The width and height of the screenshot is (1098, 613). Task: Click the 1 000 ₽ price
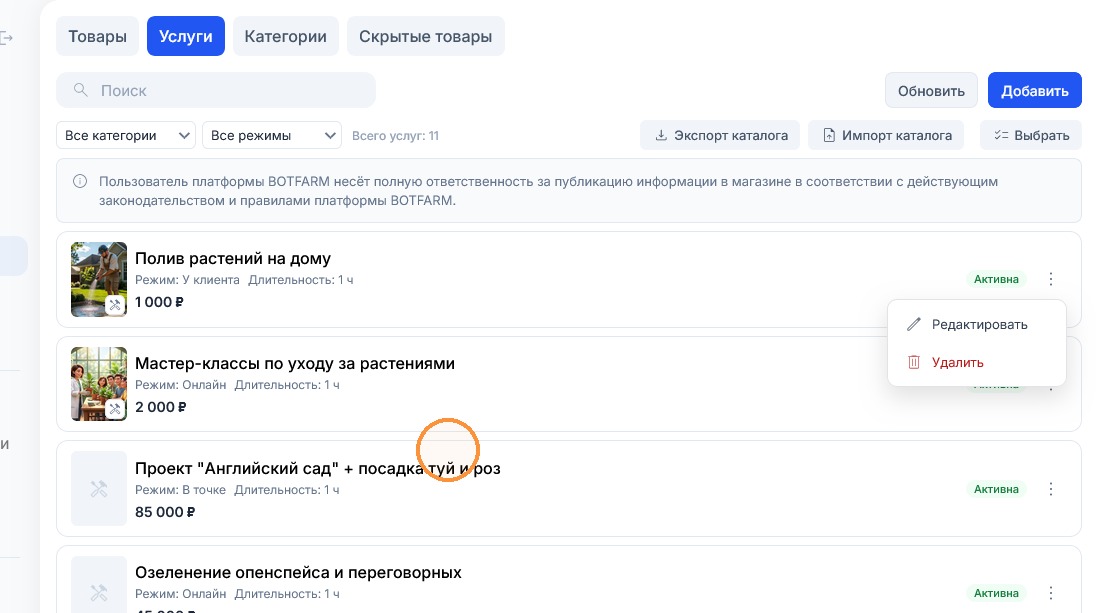[x=159, y=302]
